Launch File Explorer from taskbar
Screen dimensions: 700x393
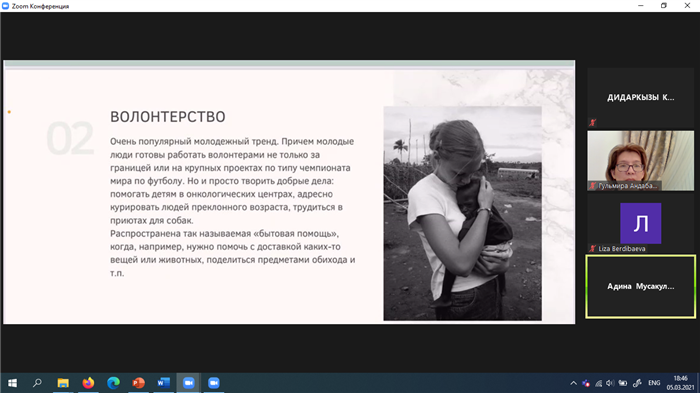click(63, 383)
